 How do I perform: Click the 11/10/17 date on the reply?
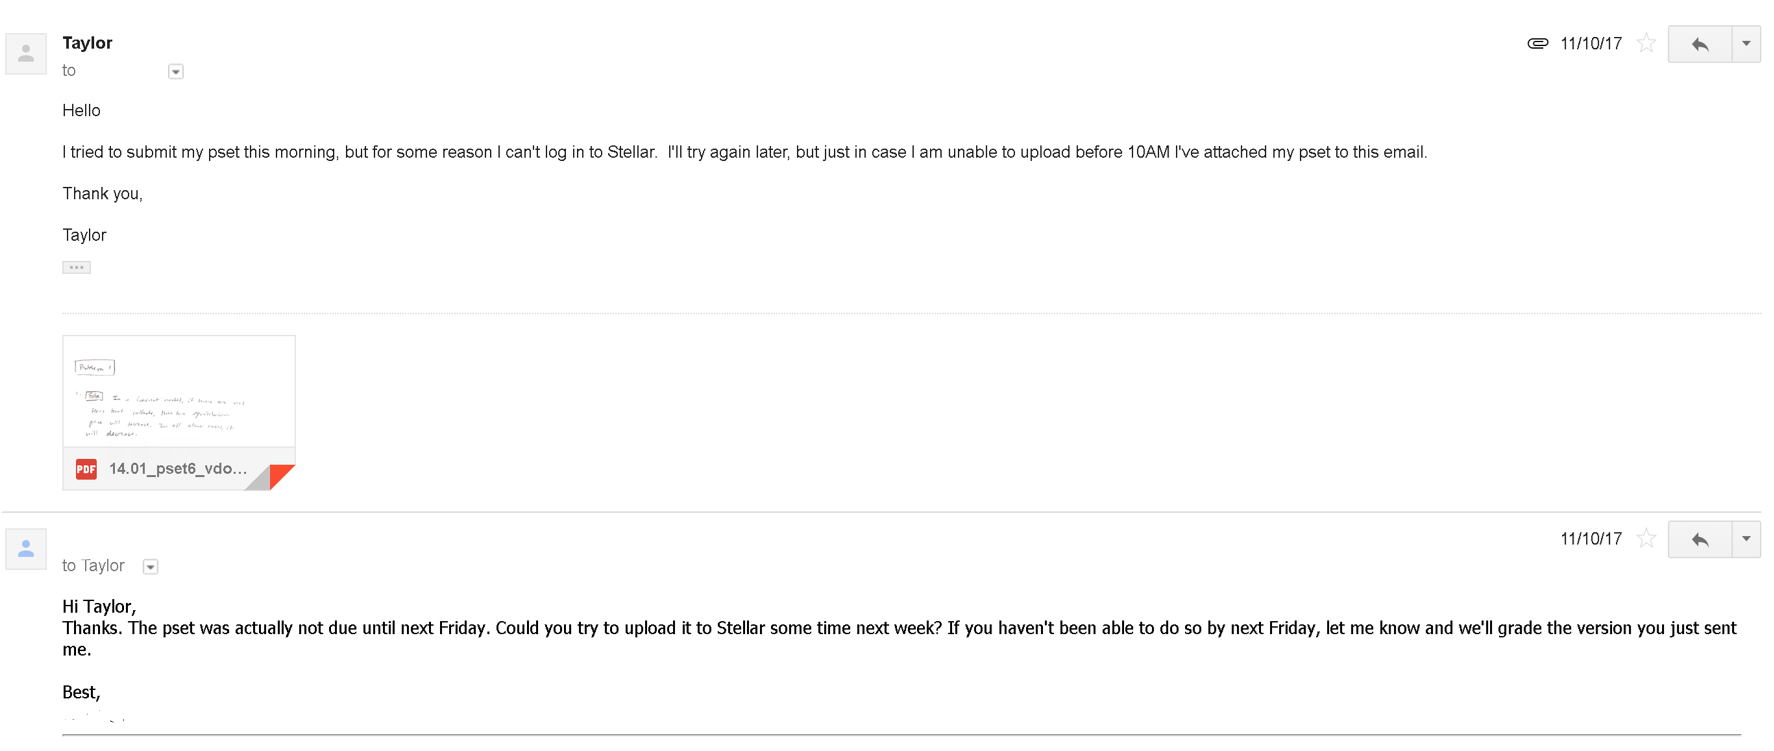(1591, 539)
